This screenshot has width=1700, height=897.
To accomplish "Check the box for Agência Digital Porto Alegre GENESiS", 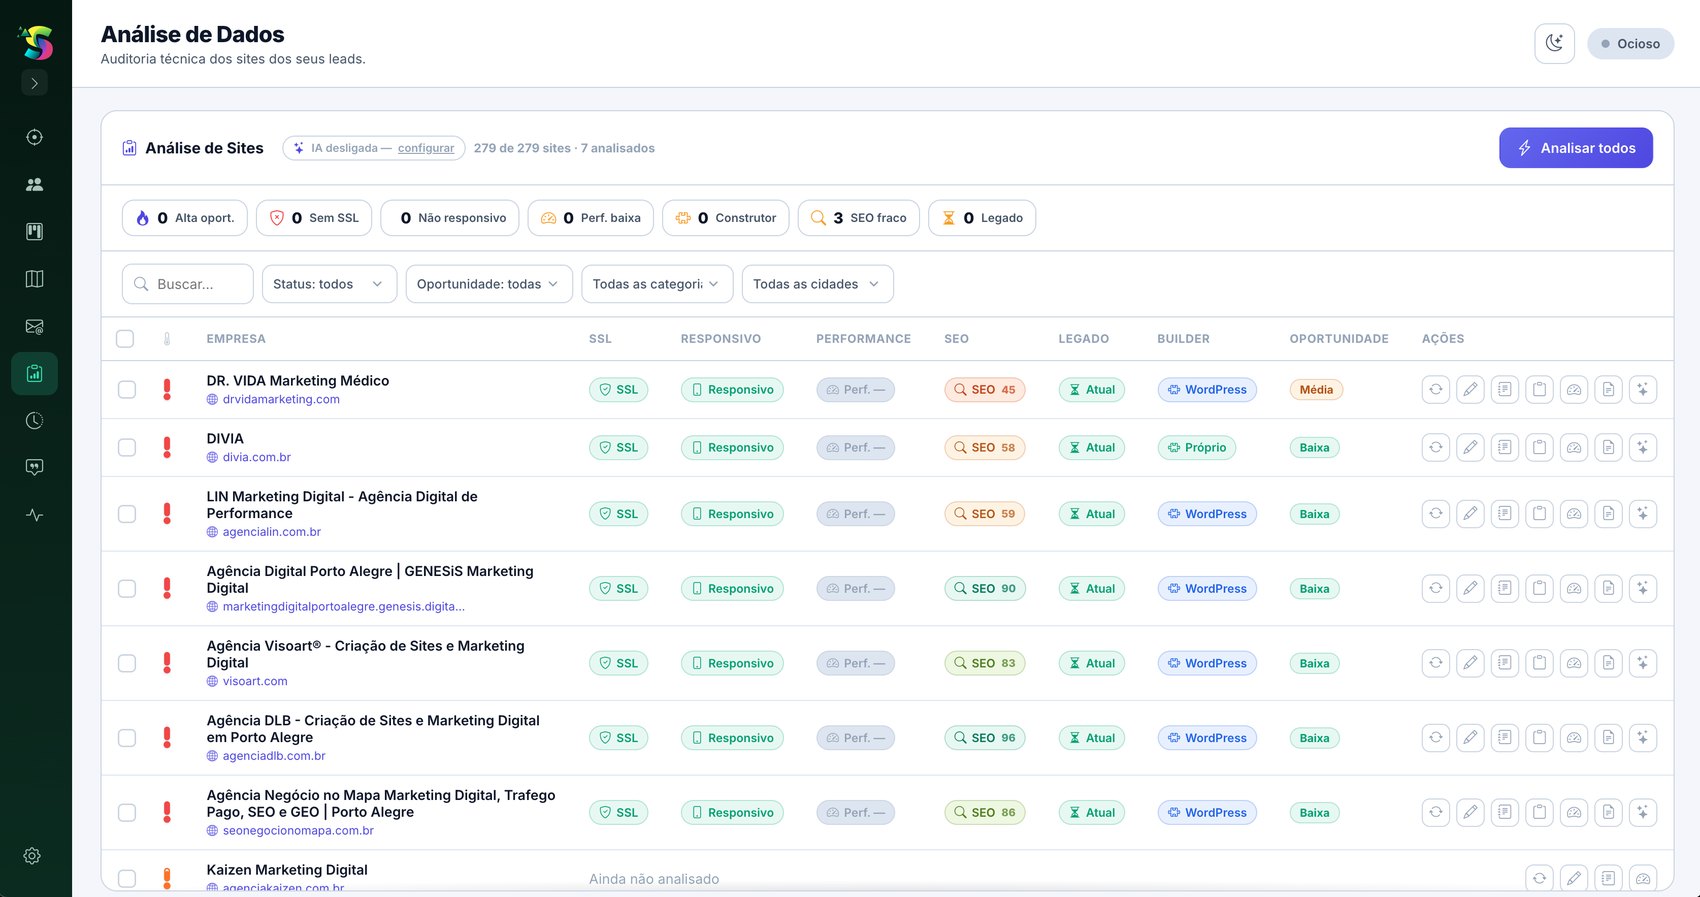I will click(127, 589).
